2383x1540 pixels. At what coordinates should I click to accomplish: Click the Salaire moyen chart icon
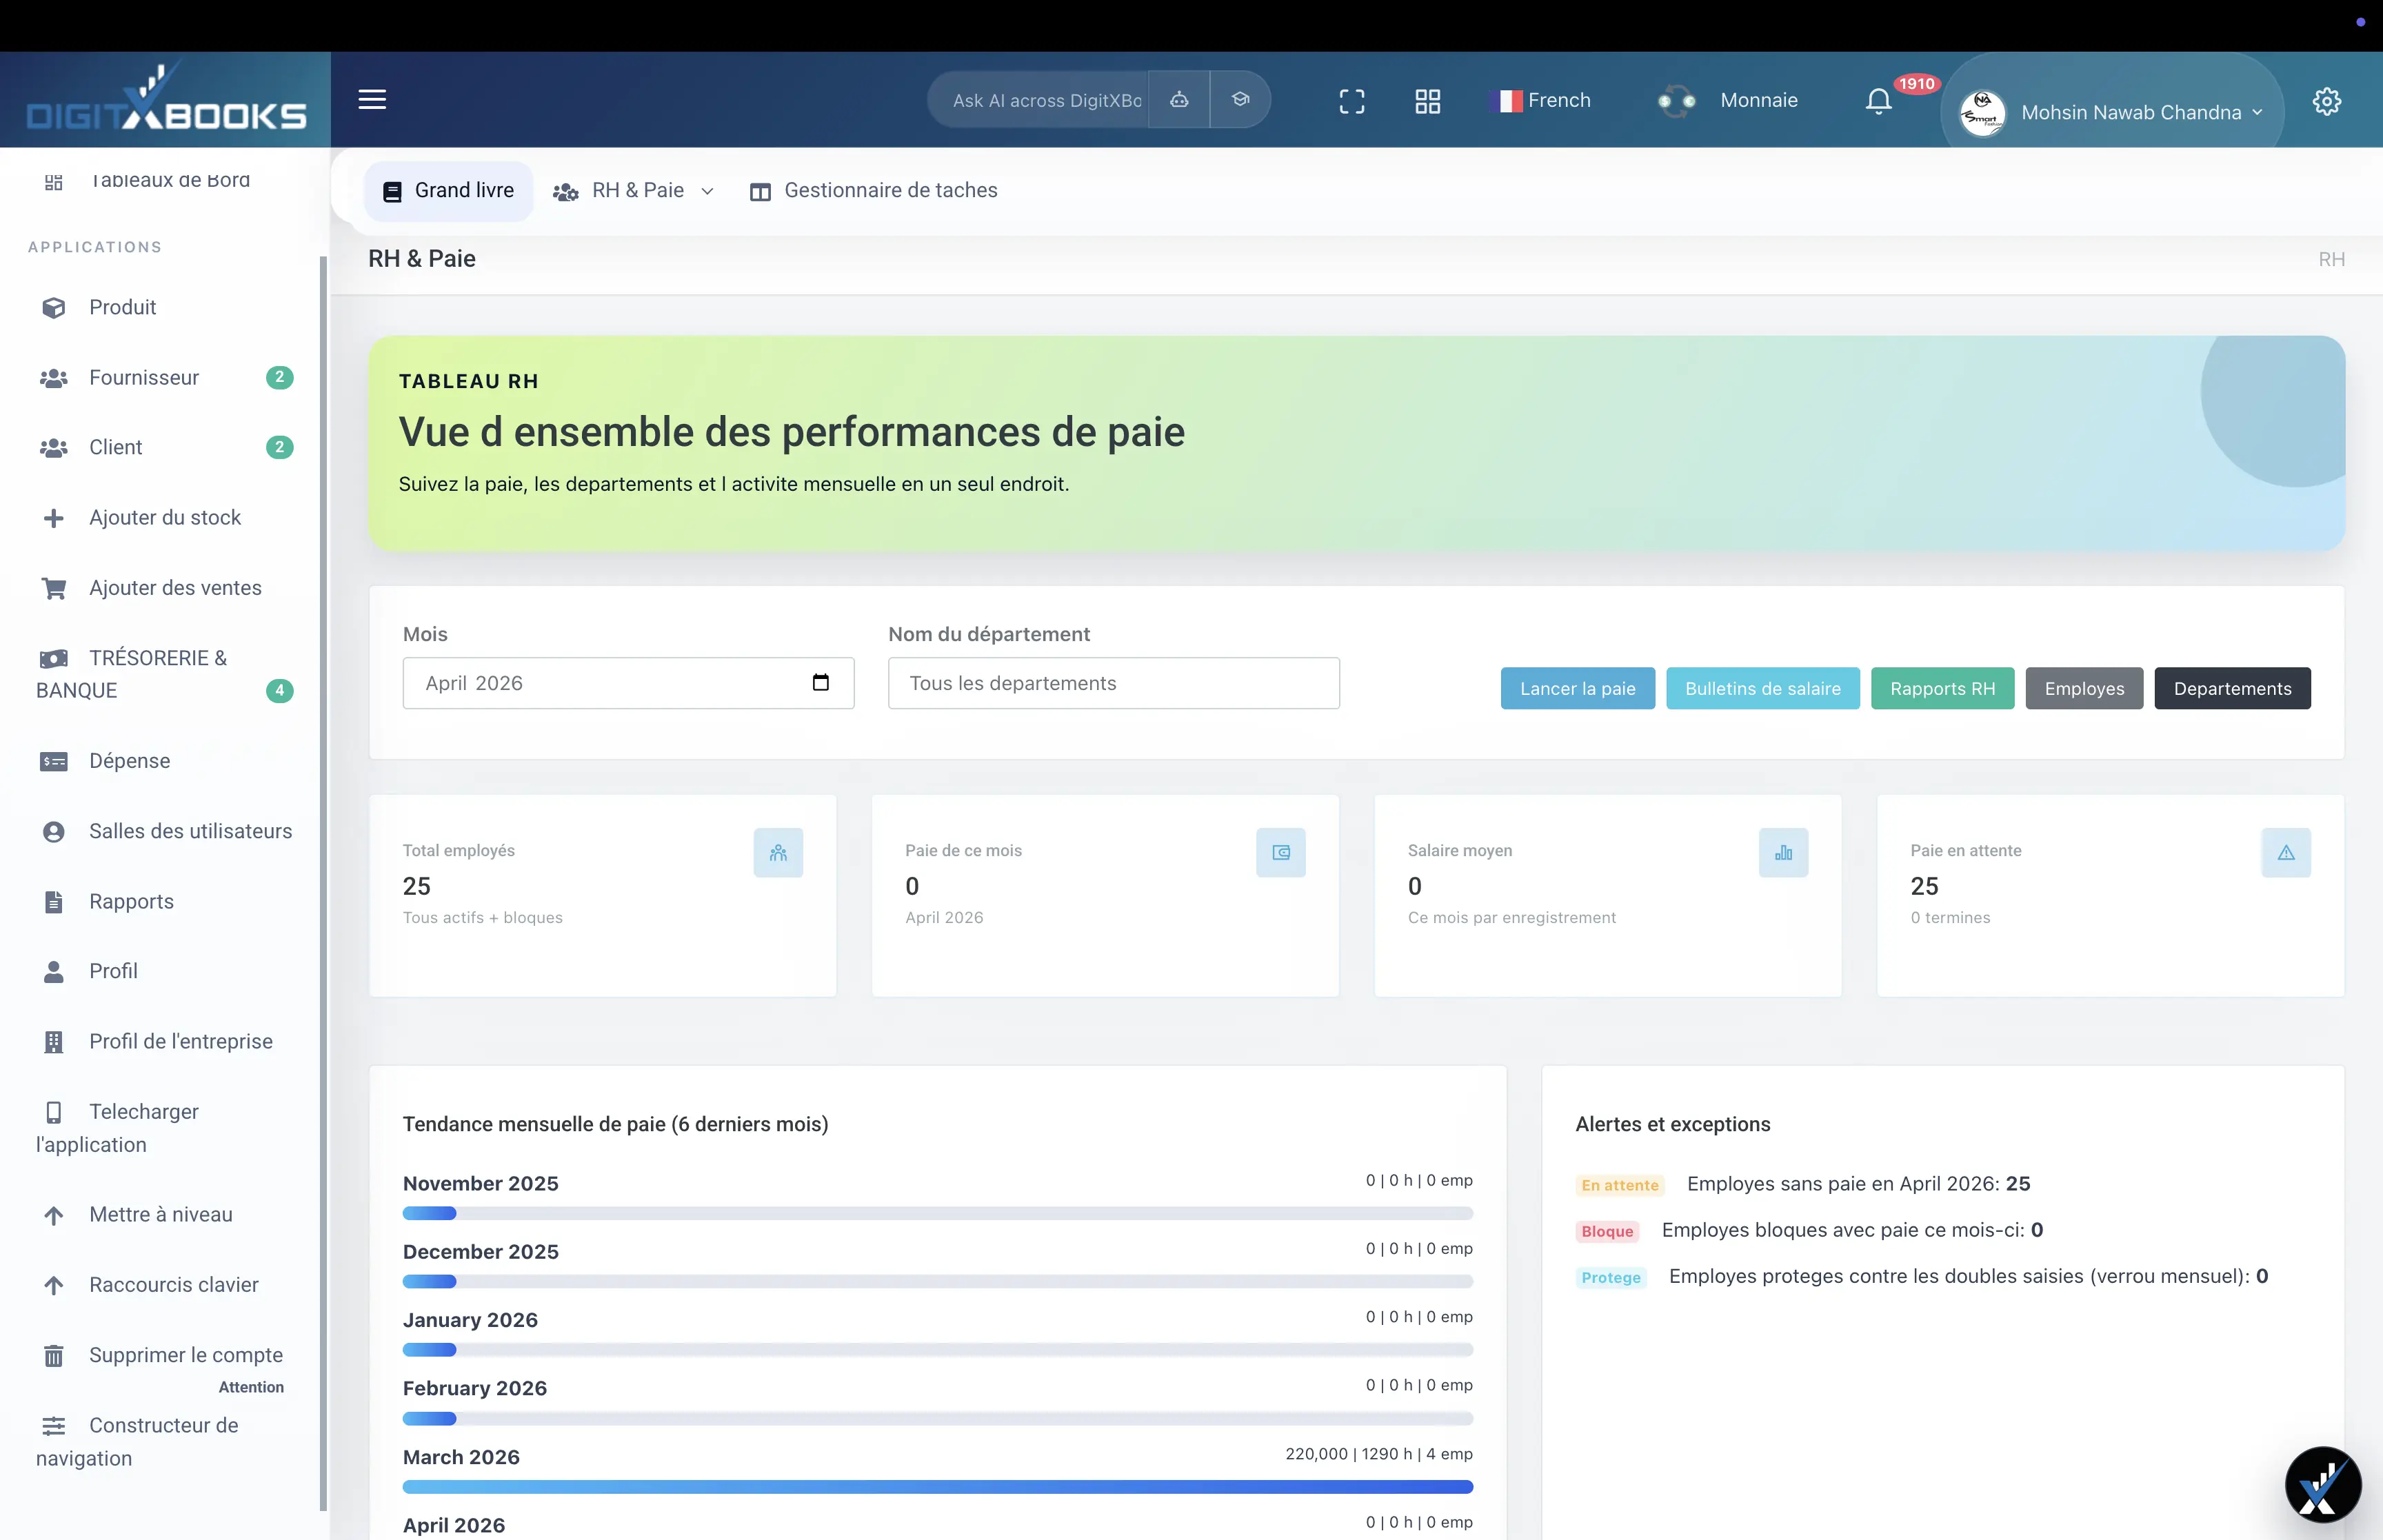[1784, 852]
